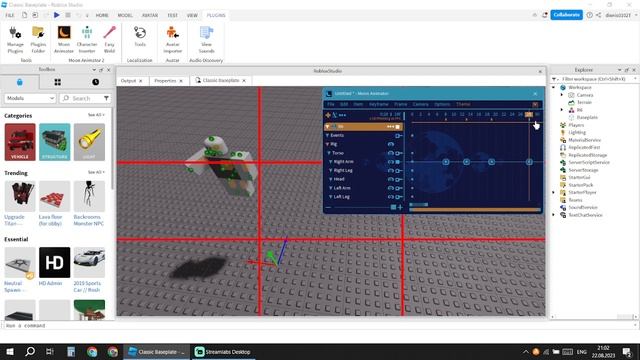Open the Camera menu in Moon Animator
Image resolution: width=640 pixels, height=360 pixels.
pyautogui.click(x=420, y=104)
